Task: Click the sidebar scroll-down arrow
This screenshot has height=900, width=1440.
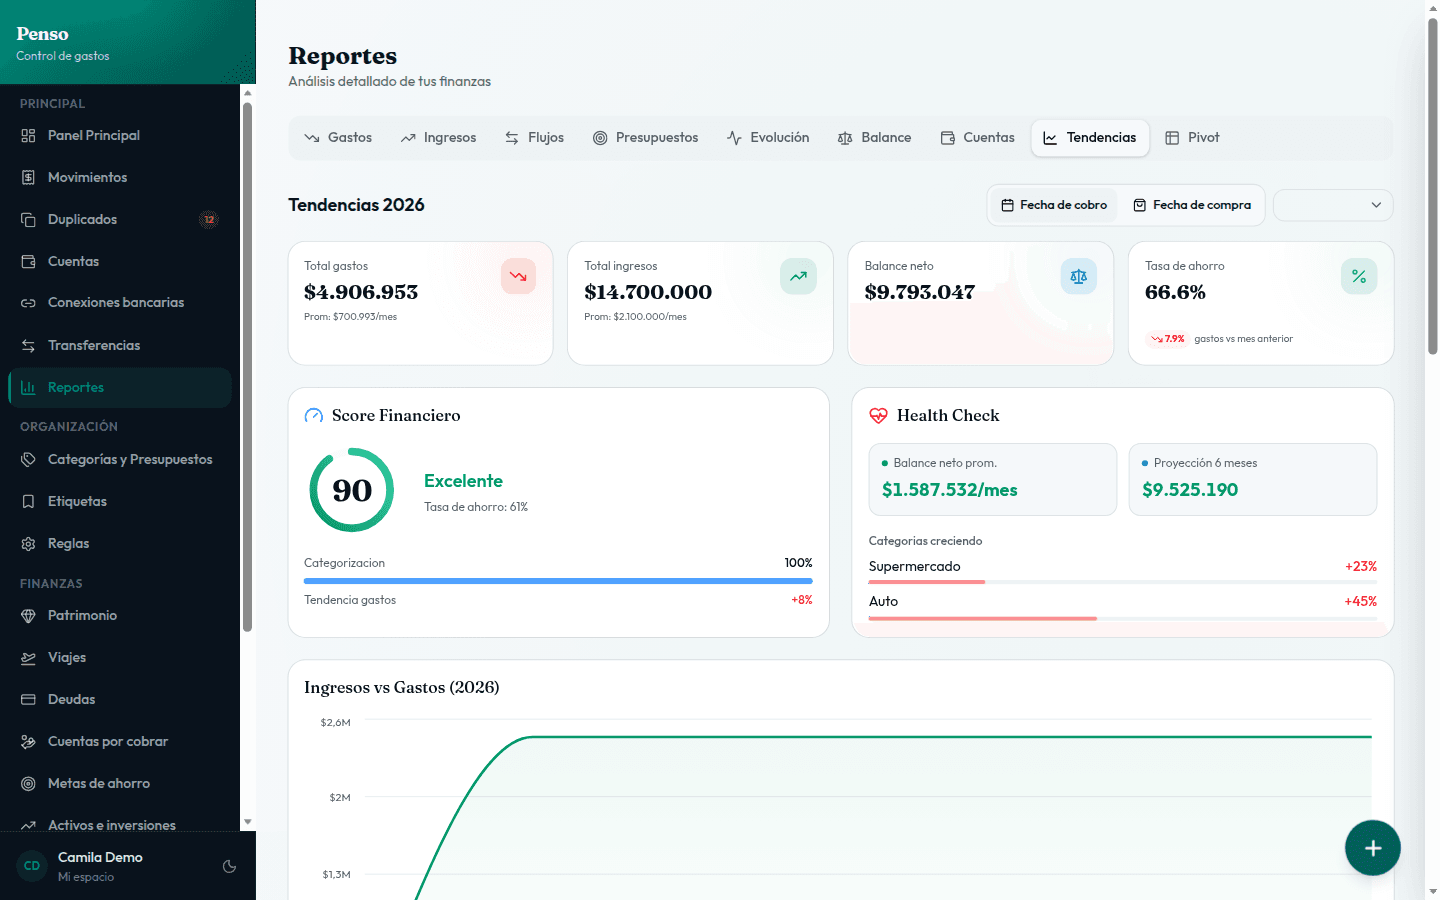Action: [x=248, y=822]
